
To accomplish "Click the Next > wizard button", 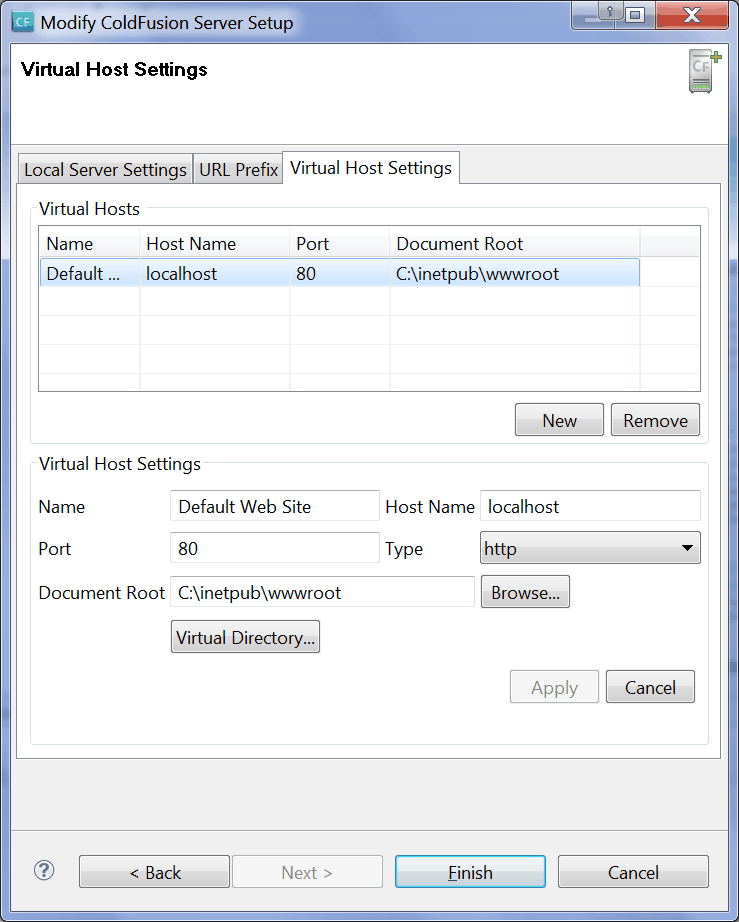I will [307, 871].
